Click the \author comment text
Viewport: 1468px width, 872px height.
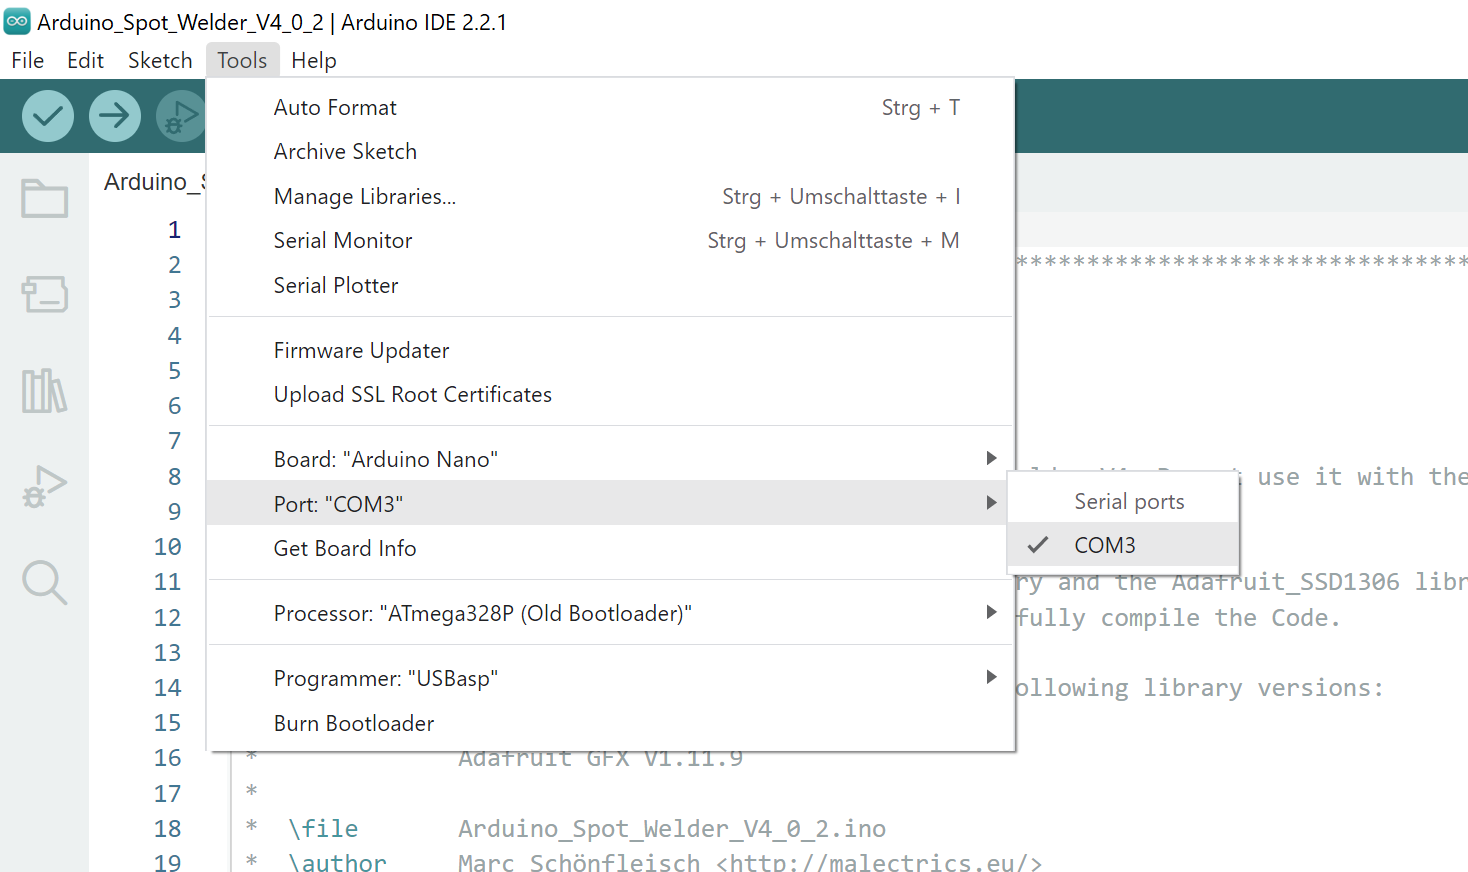tap(337, 862)
